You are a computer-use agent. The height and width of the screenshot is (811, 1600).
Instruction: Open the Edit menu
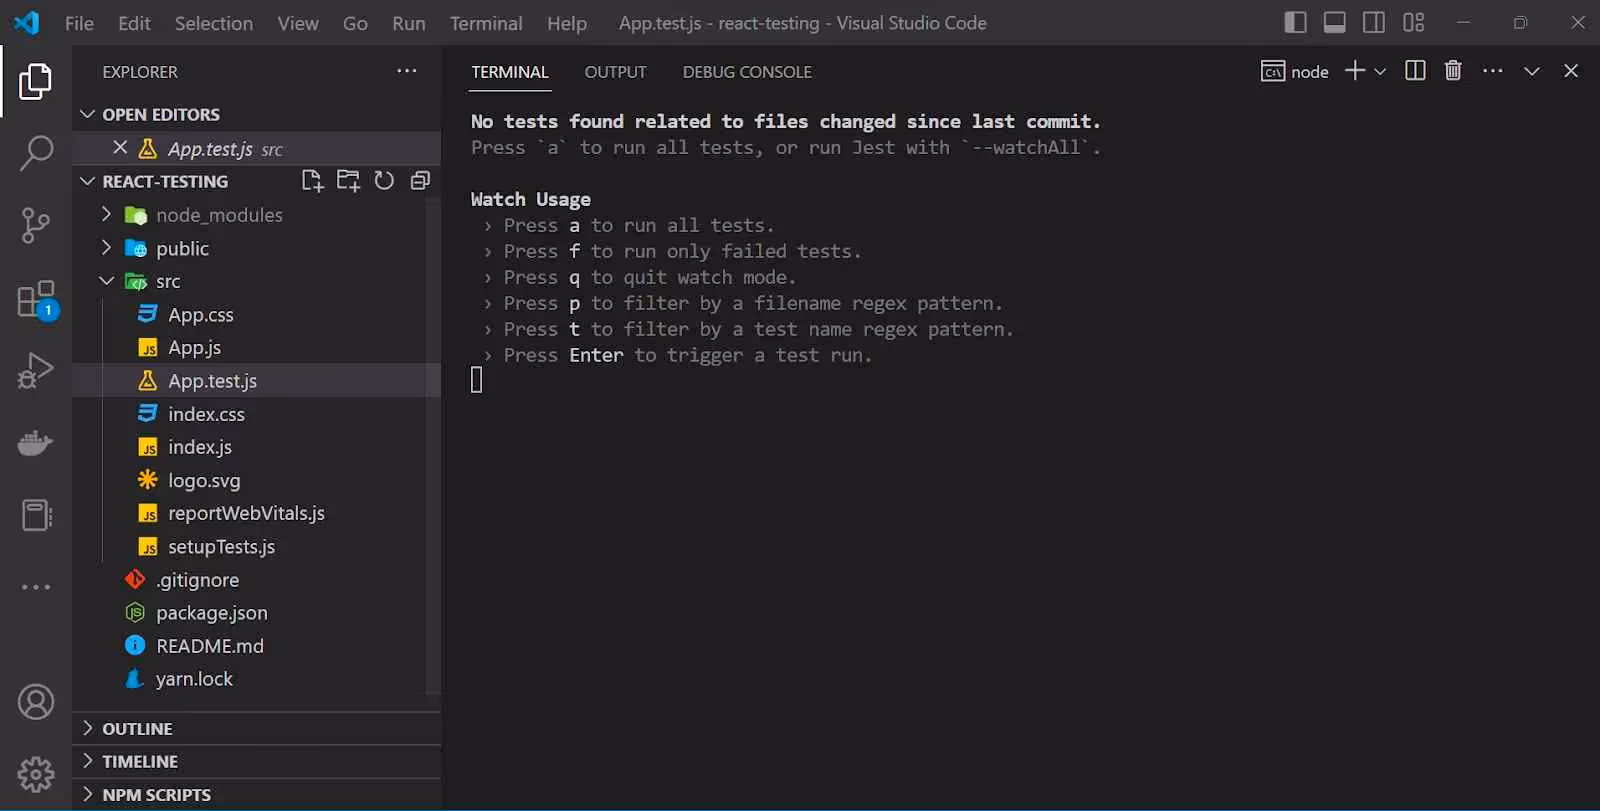[134, 23]
